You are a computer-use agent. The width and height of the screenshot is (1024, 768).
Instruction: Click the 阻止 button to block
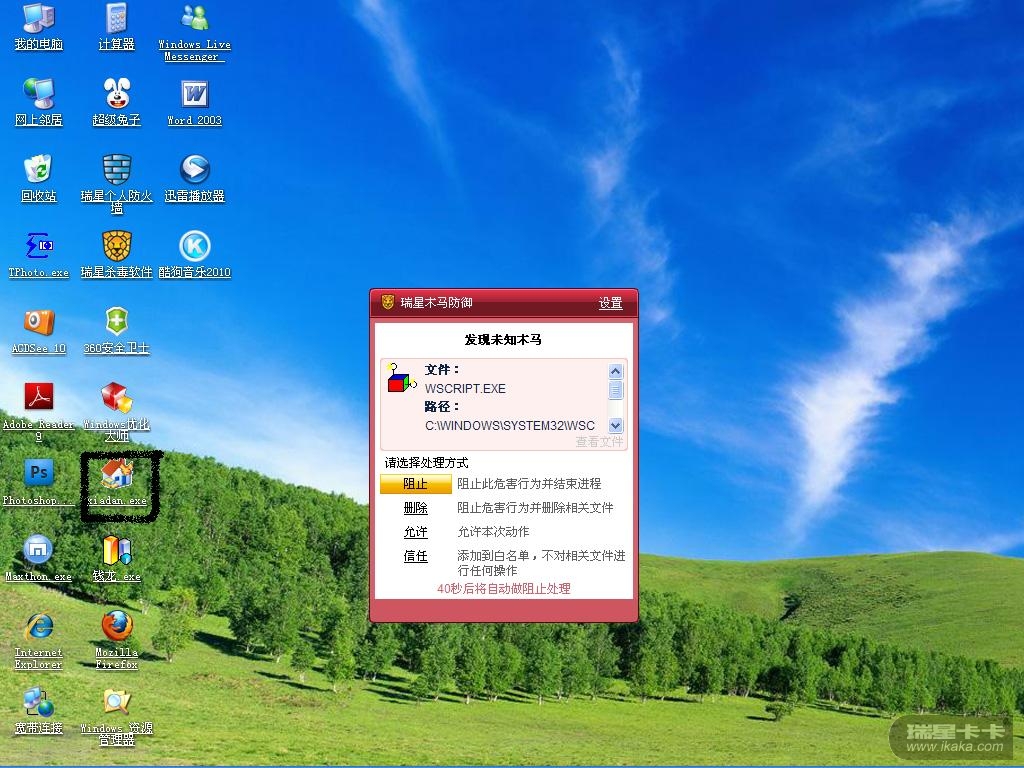[x=415, y=484]
